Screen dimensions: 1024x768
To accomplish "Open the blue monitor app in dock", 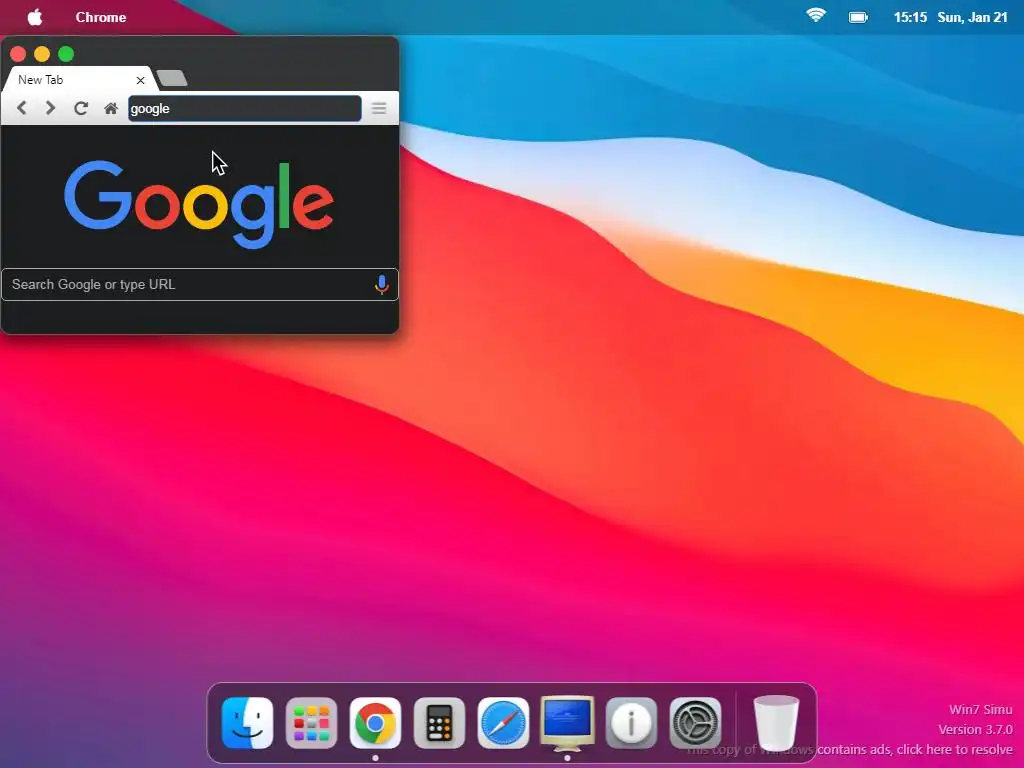I will pyautogui.click(x=568, y=723).
